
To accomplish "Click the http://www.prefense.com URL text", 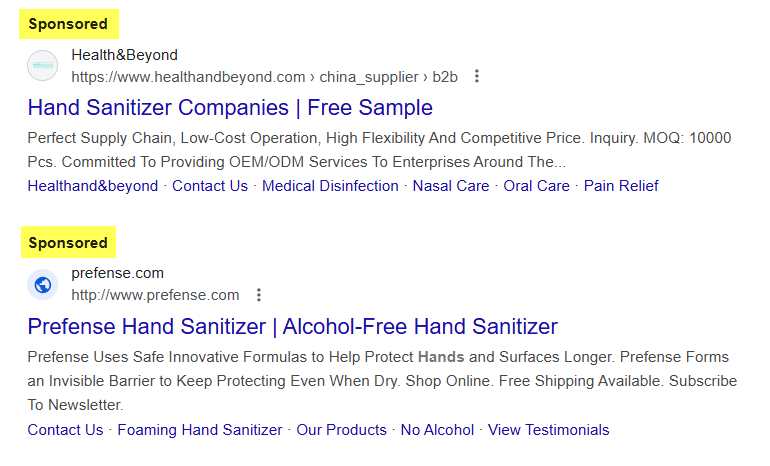I will [155, 295].
